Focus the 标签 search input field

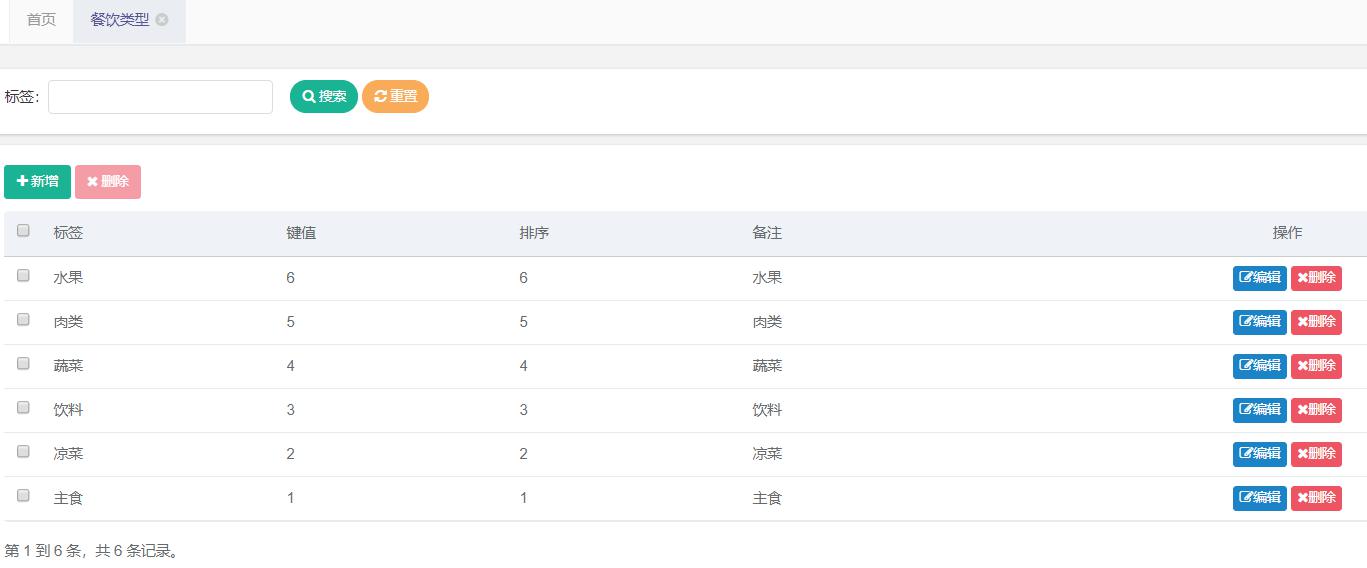pos(160,97)
